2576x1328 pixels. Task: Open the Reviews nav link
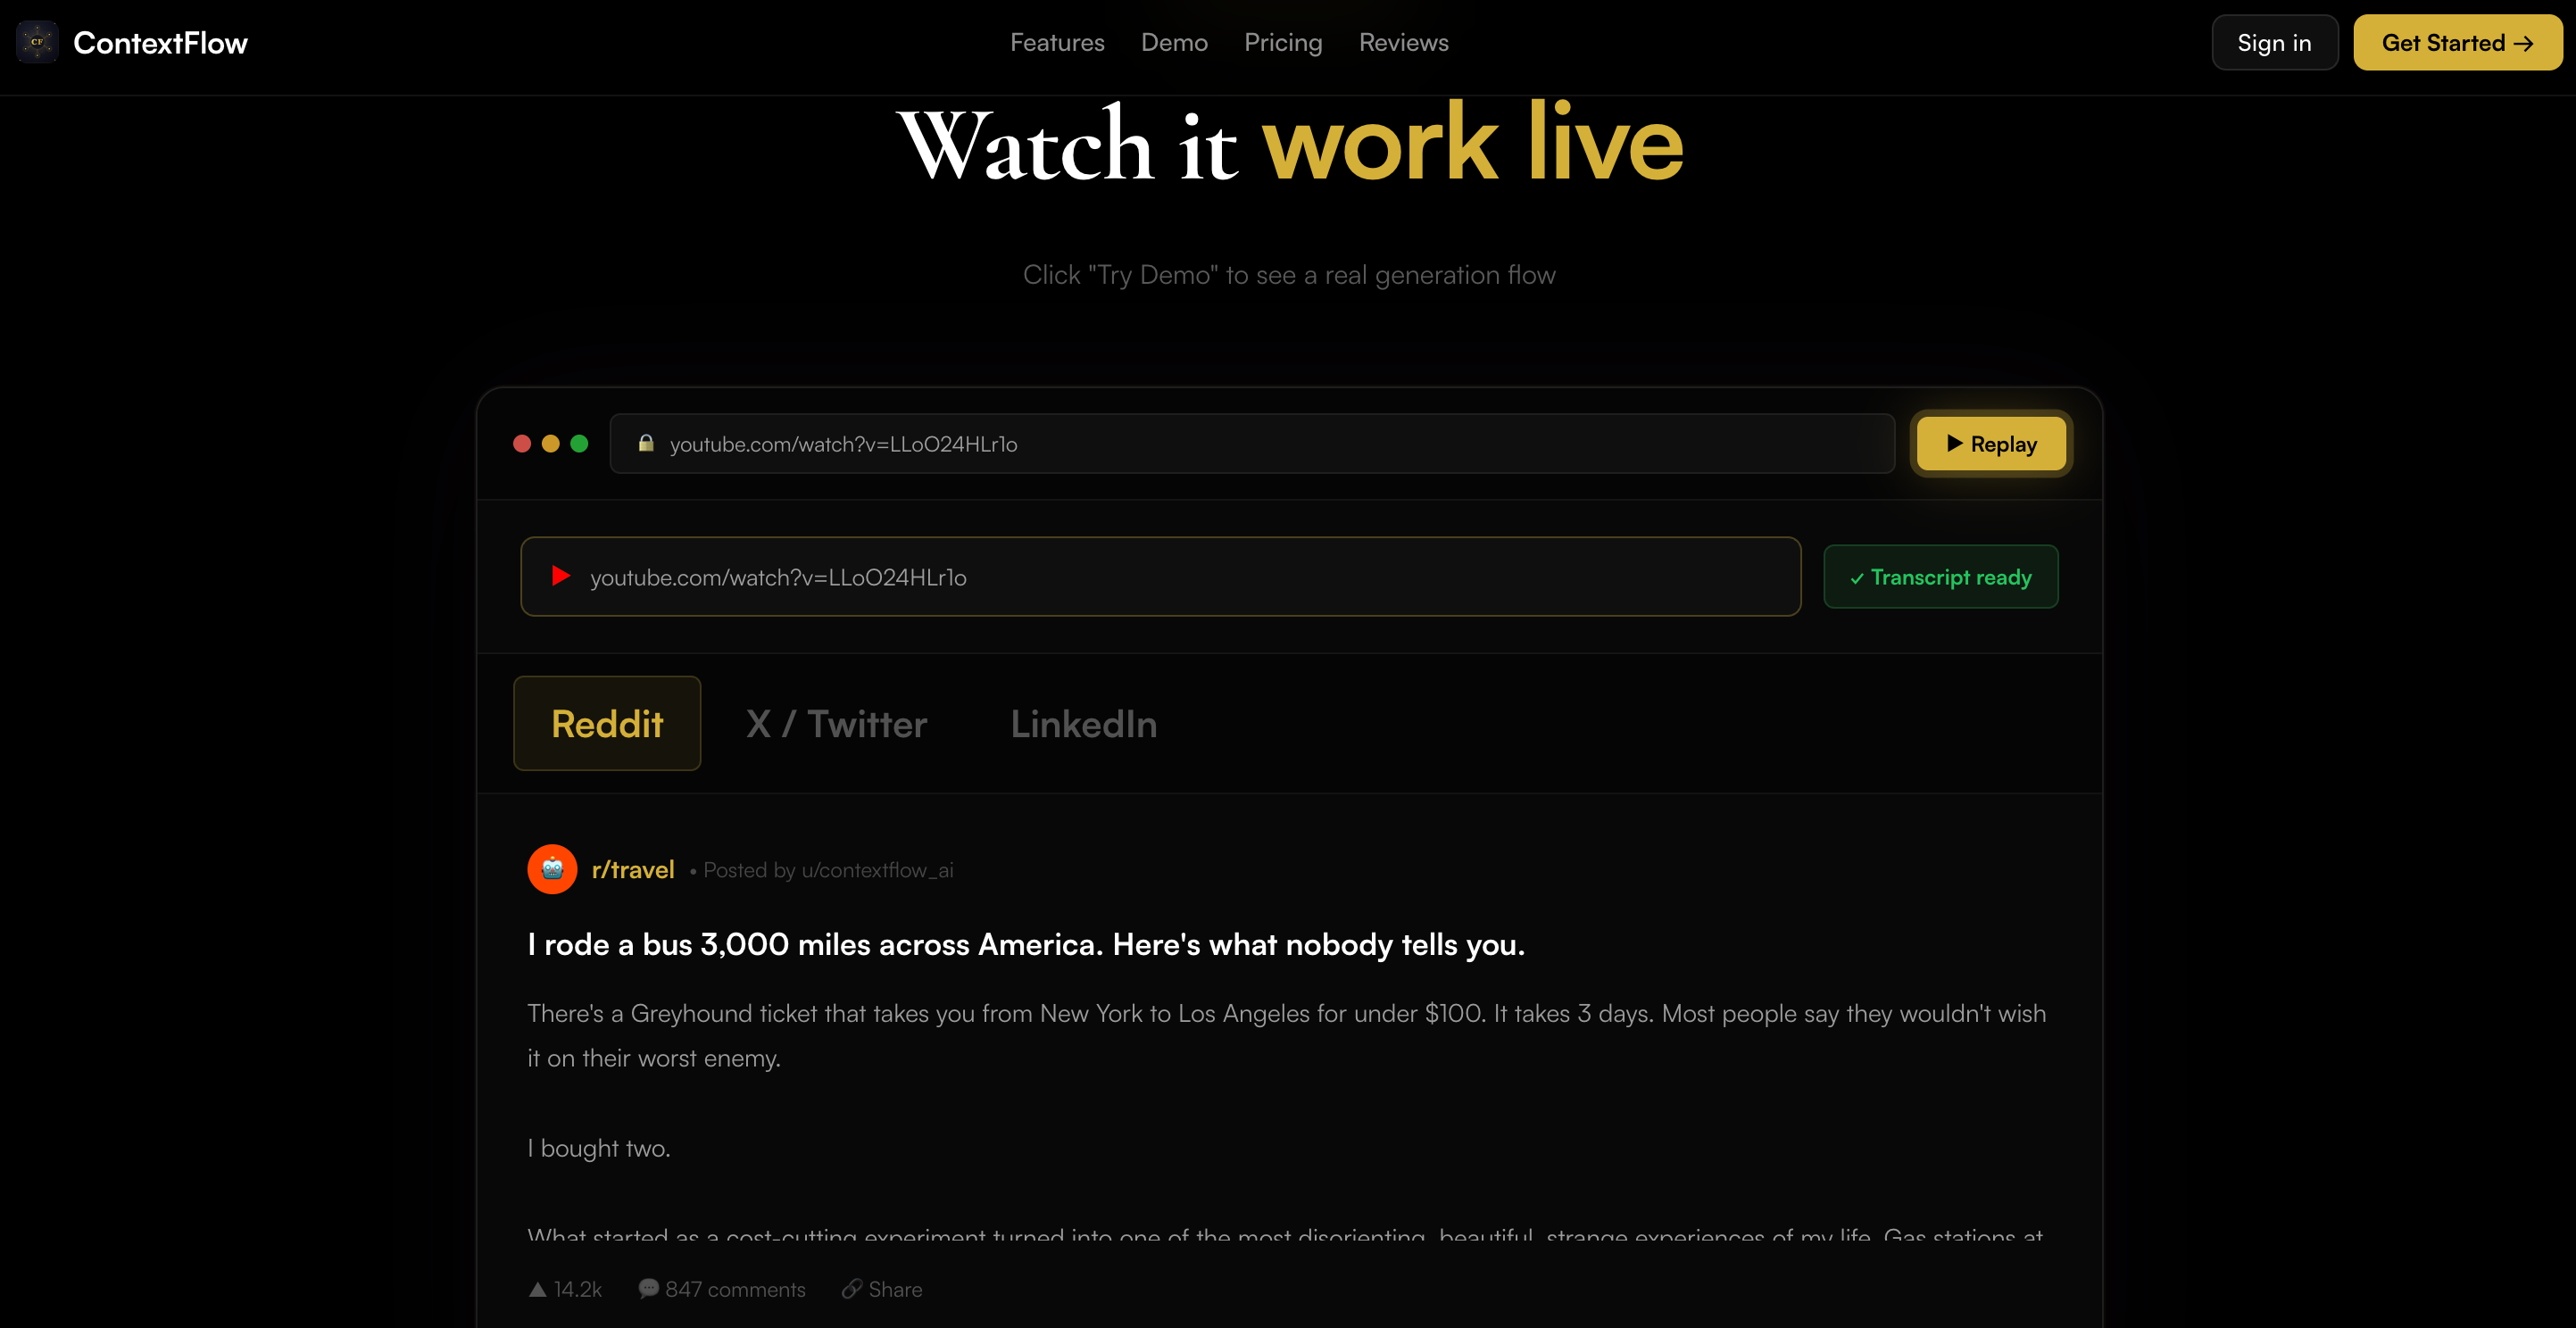coord(1403,42)
